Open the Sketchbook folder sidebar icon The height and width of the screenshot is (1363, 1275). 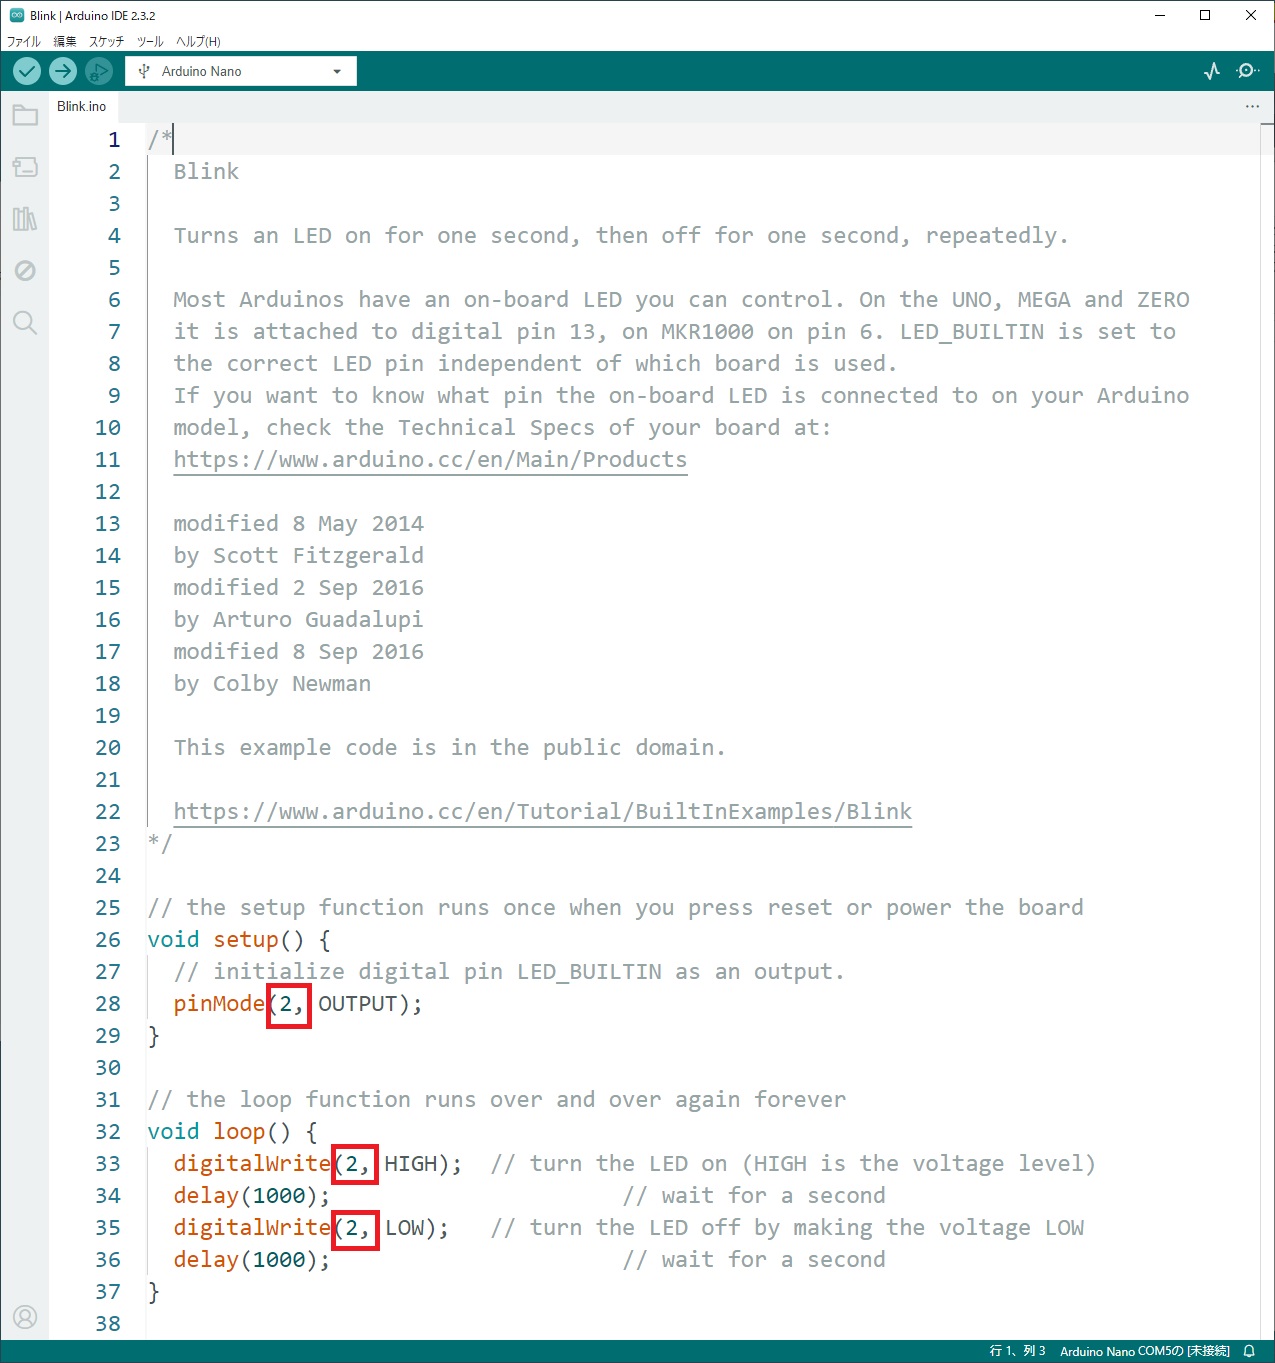click(25, 115)
